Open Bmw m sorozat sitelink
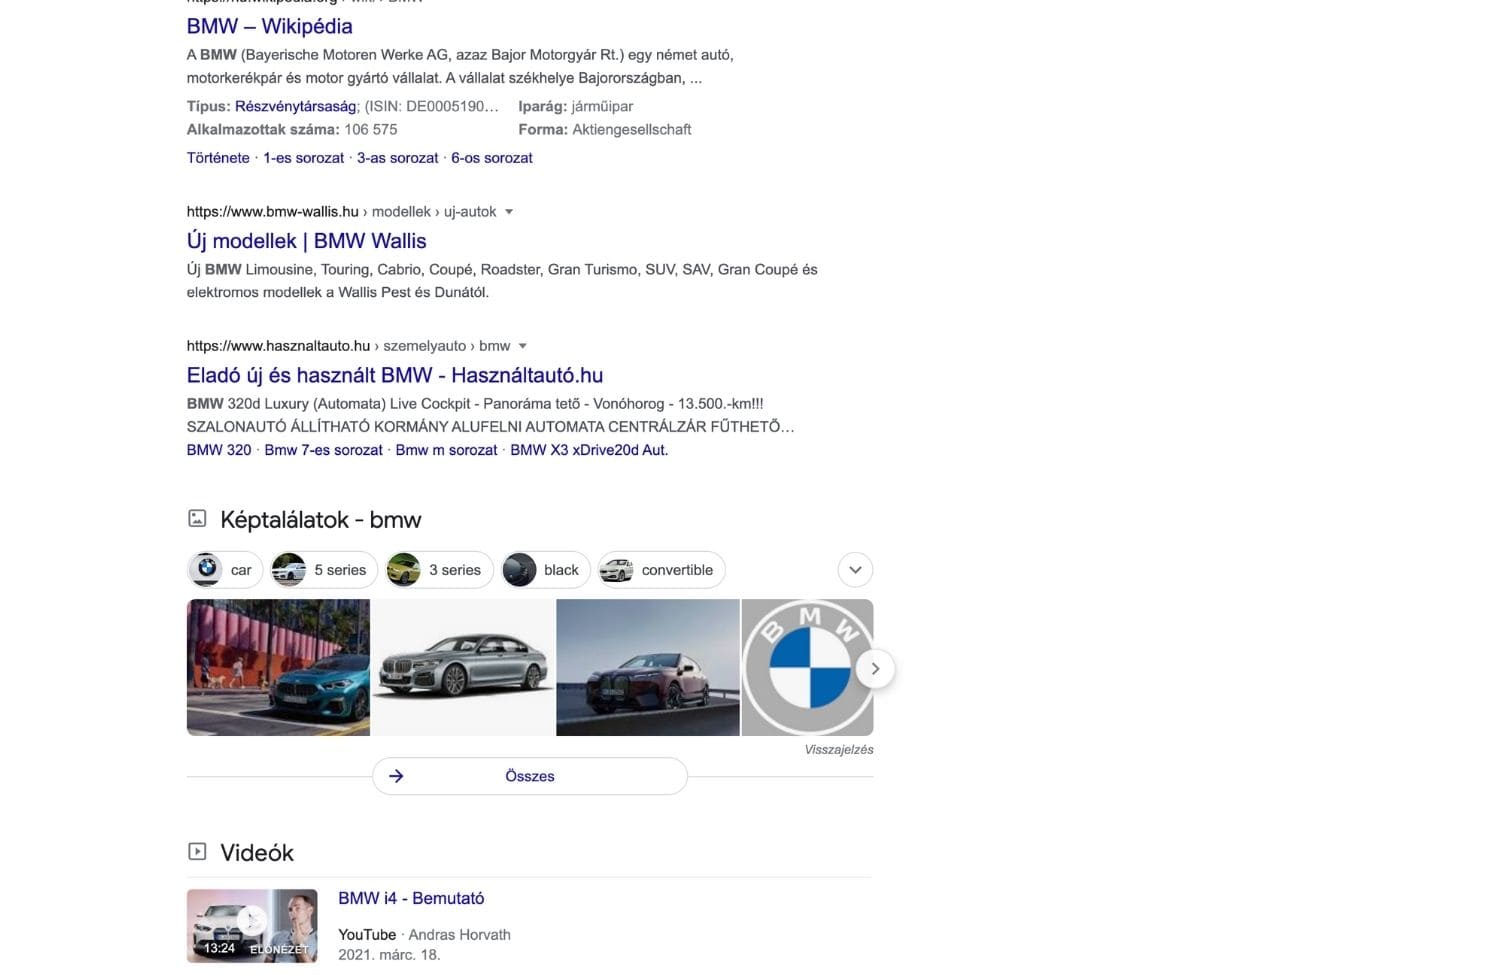This screenshot has height=975, width=1500. pos(446,450)
